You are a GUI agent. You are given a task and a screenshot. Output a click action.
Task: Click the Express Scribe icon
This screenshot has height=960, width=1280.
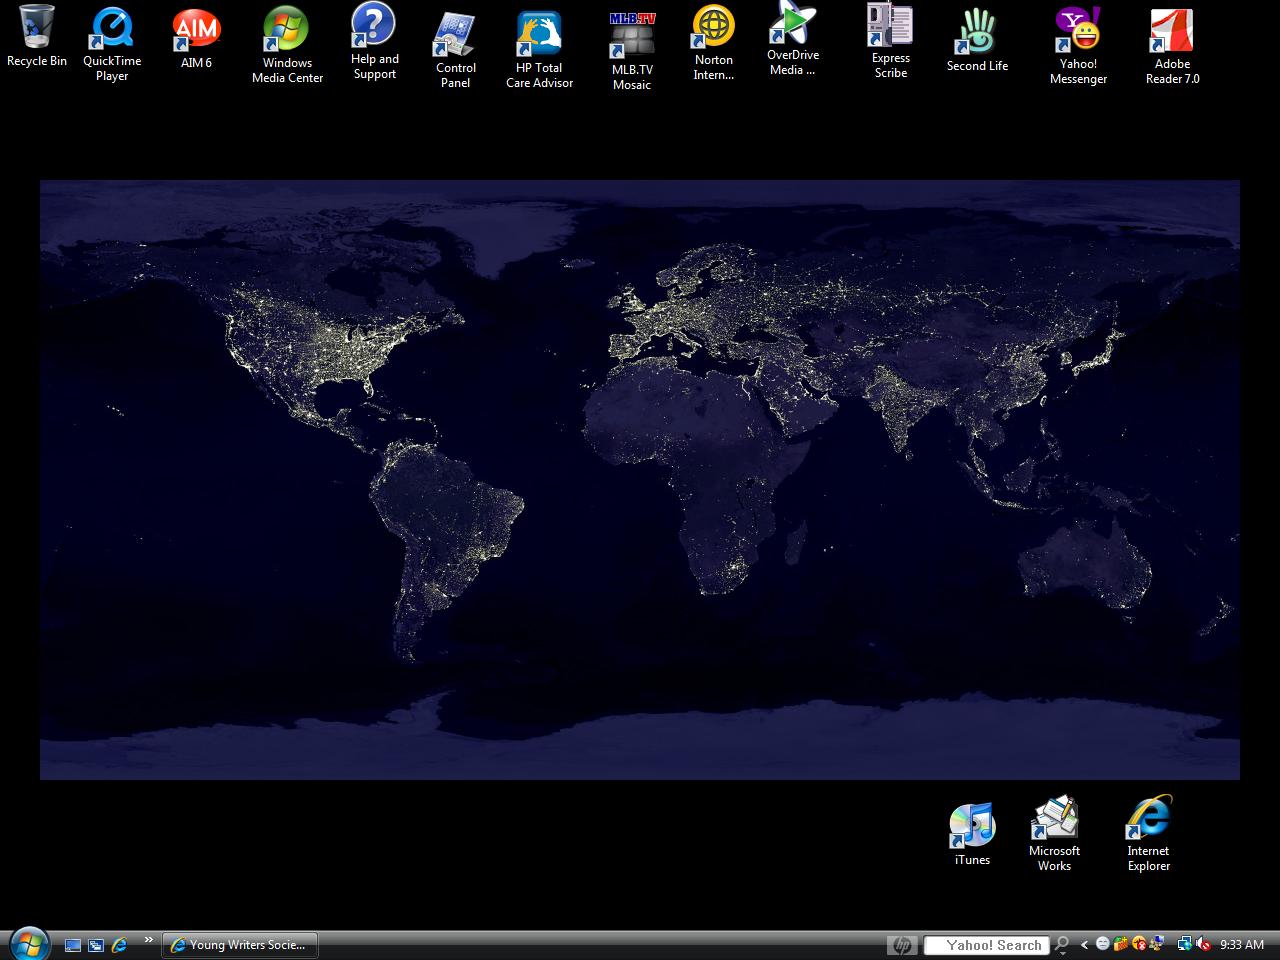(x=890, y=41)
